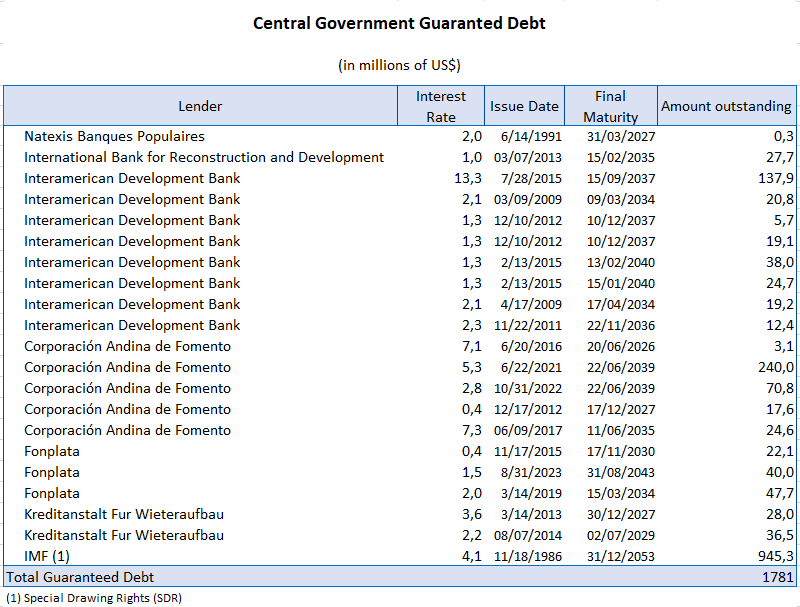Screen dimensions: 800x607
Task: Select the final maturity '31/03/2027'
Action: [x=621, y=137]
